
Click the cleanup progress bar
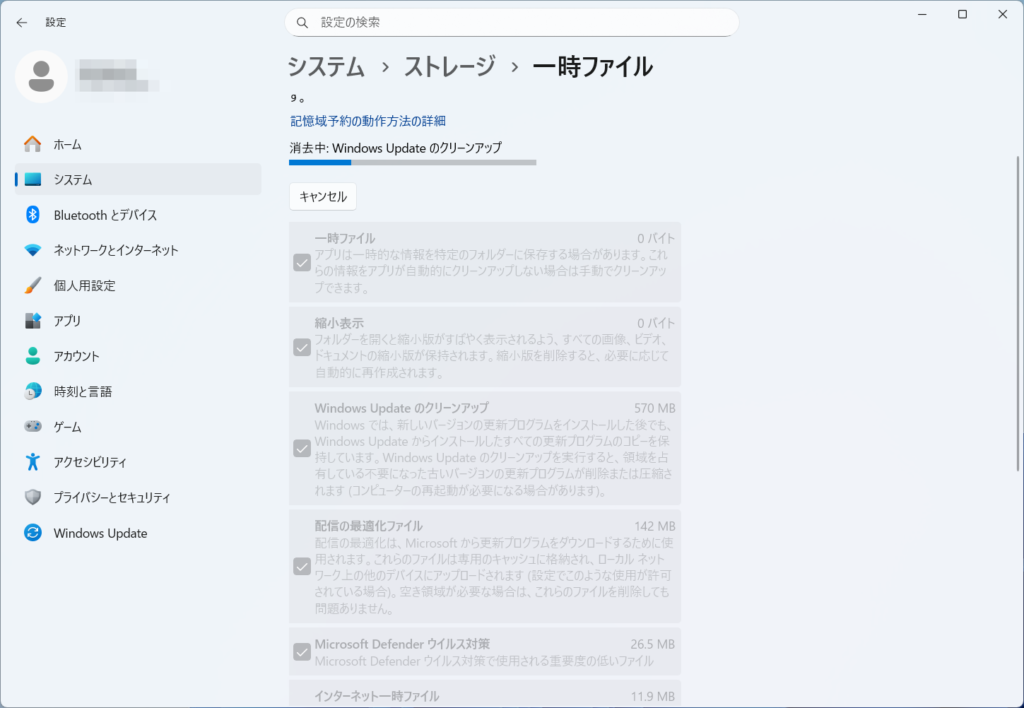point(412,162)
